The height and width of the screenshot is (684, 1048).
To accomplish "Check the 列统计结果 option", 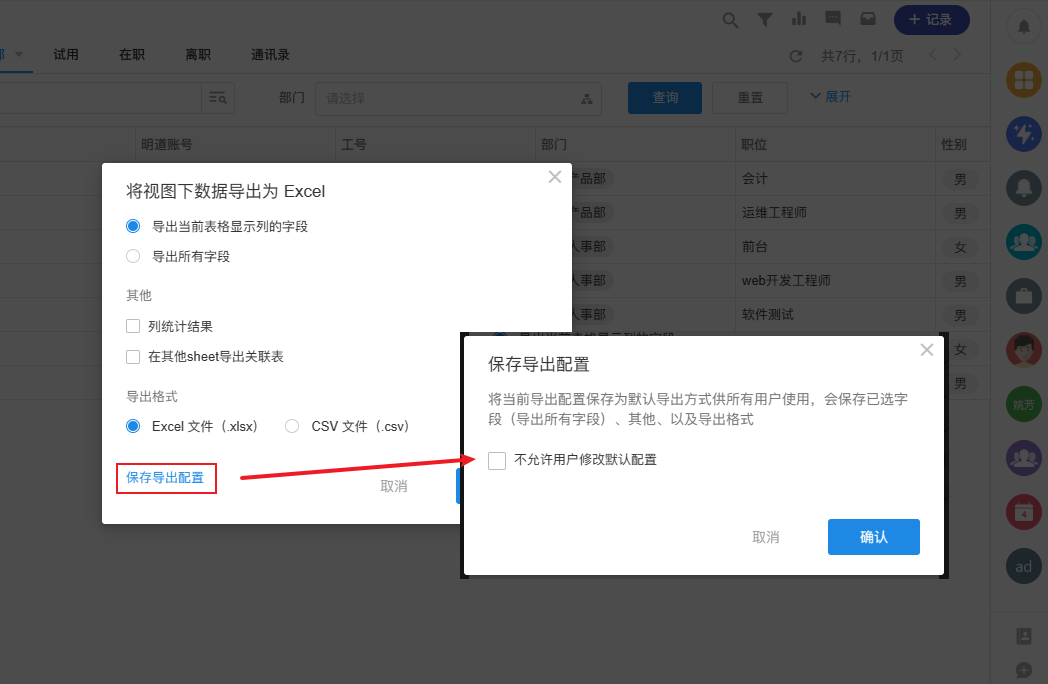I will (133, 326).
